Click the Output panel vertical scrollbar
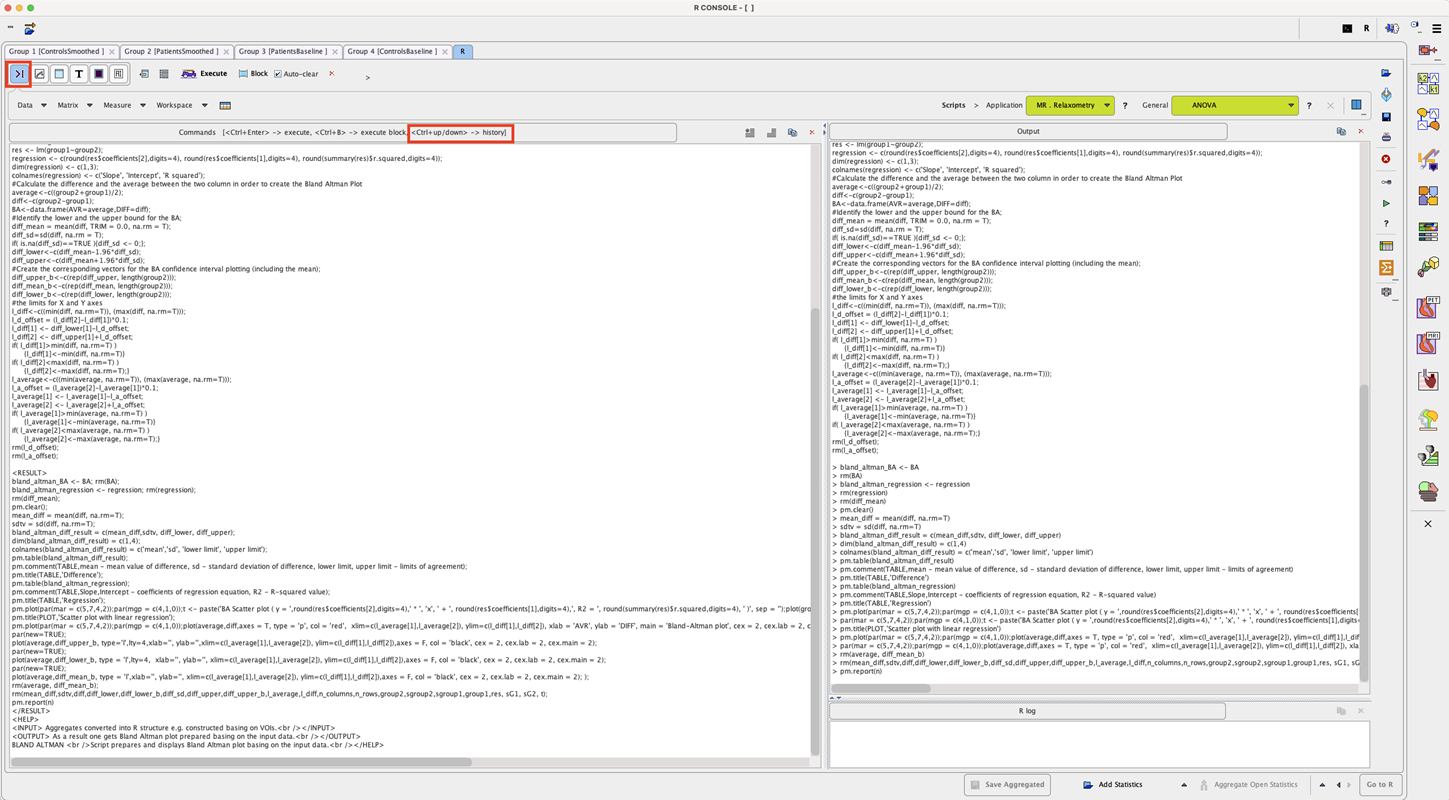The image size is (1449, 800). (1363, 533)
